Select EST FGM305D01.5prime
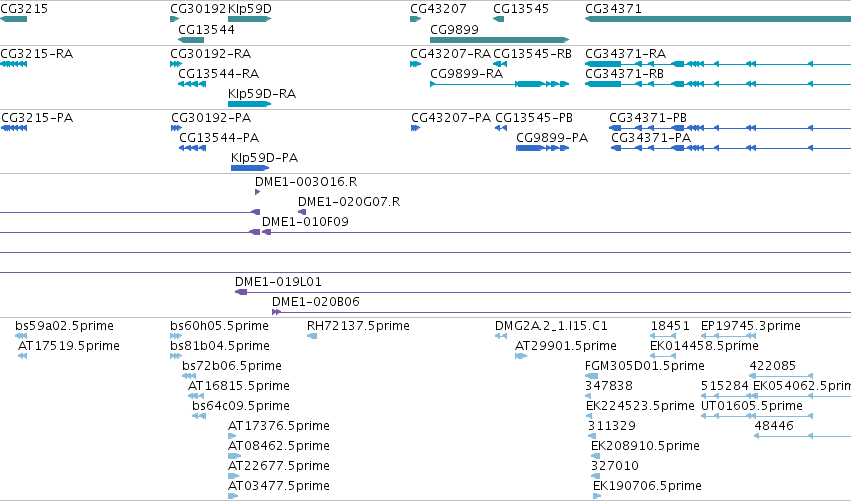This screenshot has width=851, height=501. 645,366
